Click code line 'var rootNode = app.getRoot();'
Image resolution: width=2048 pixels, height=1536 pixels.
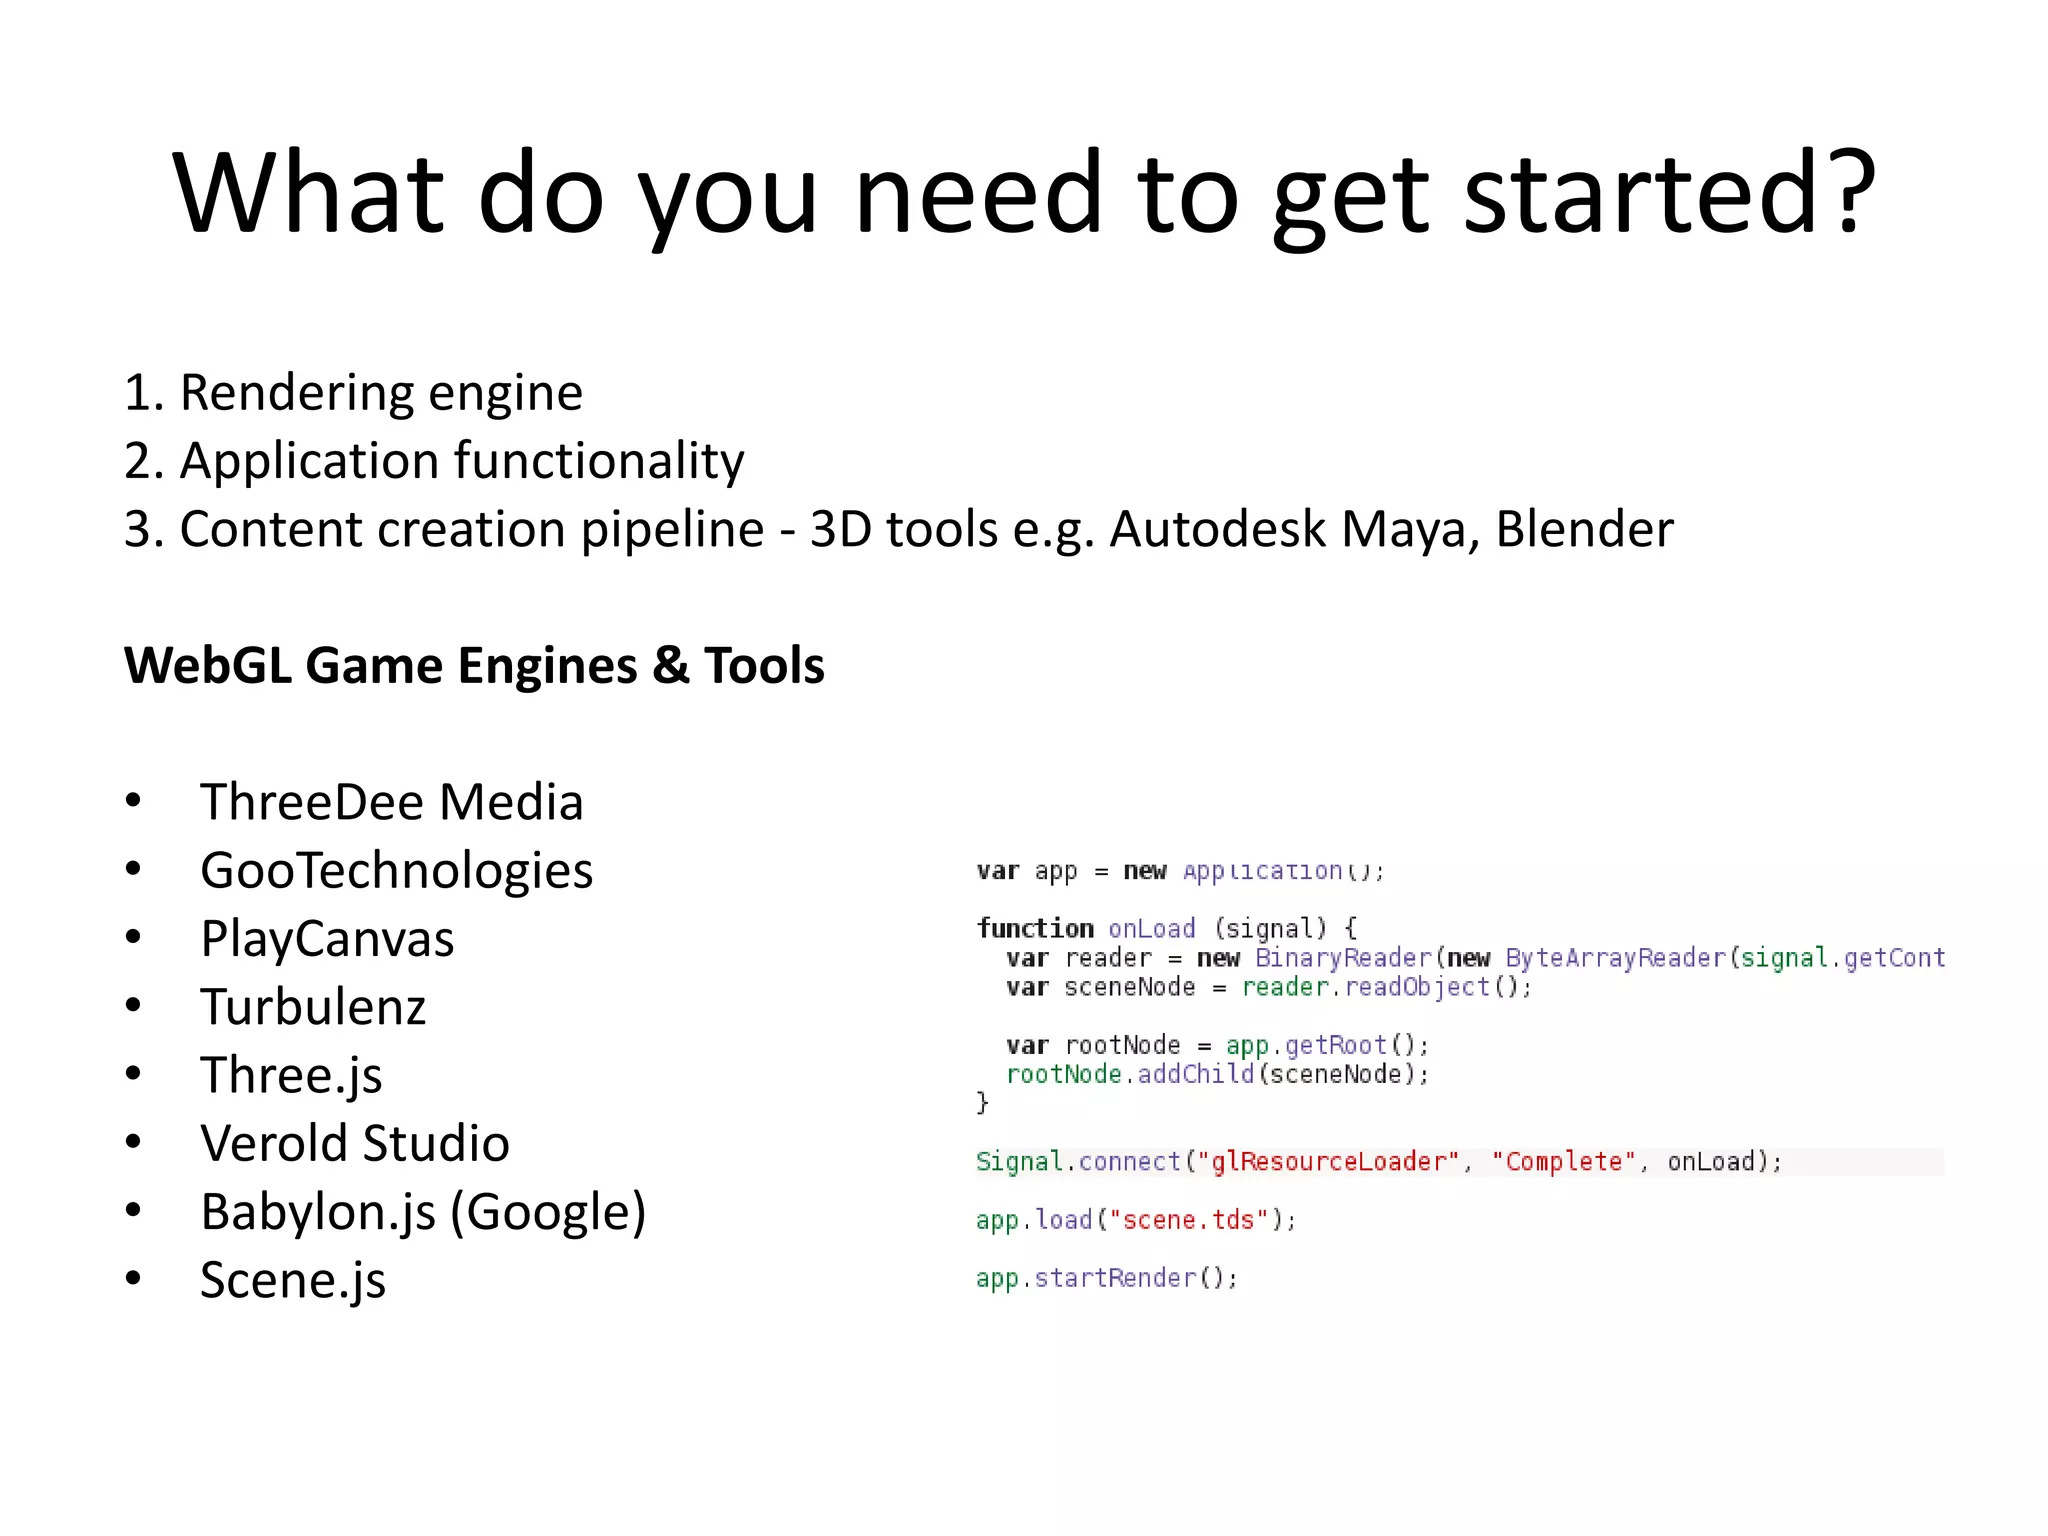coord(1218,1045)
